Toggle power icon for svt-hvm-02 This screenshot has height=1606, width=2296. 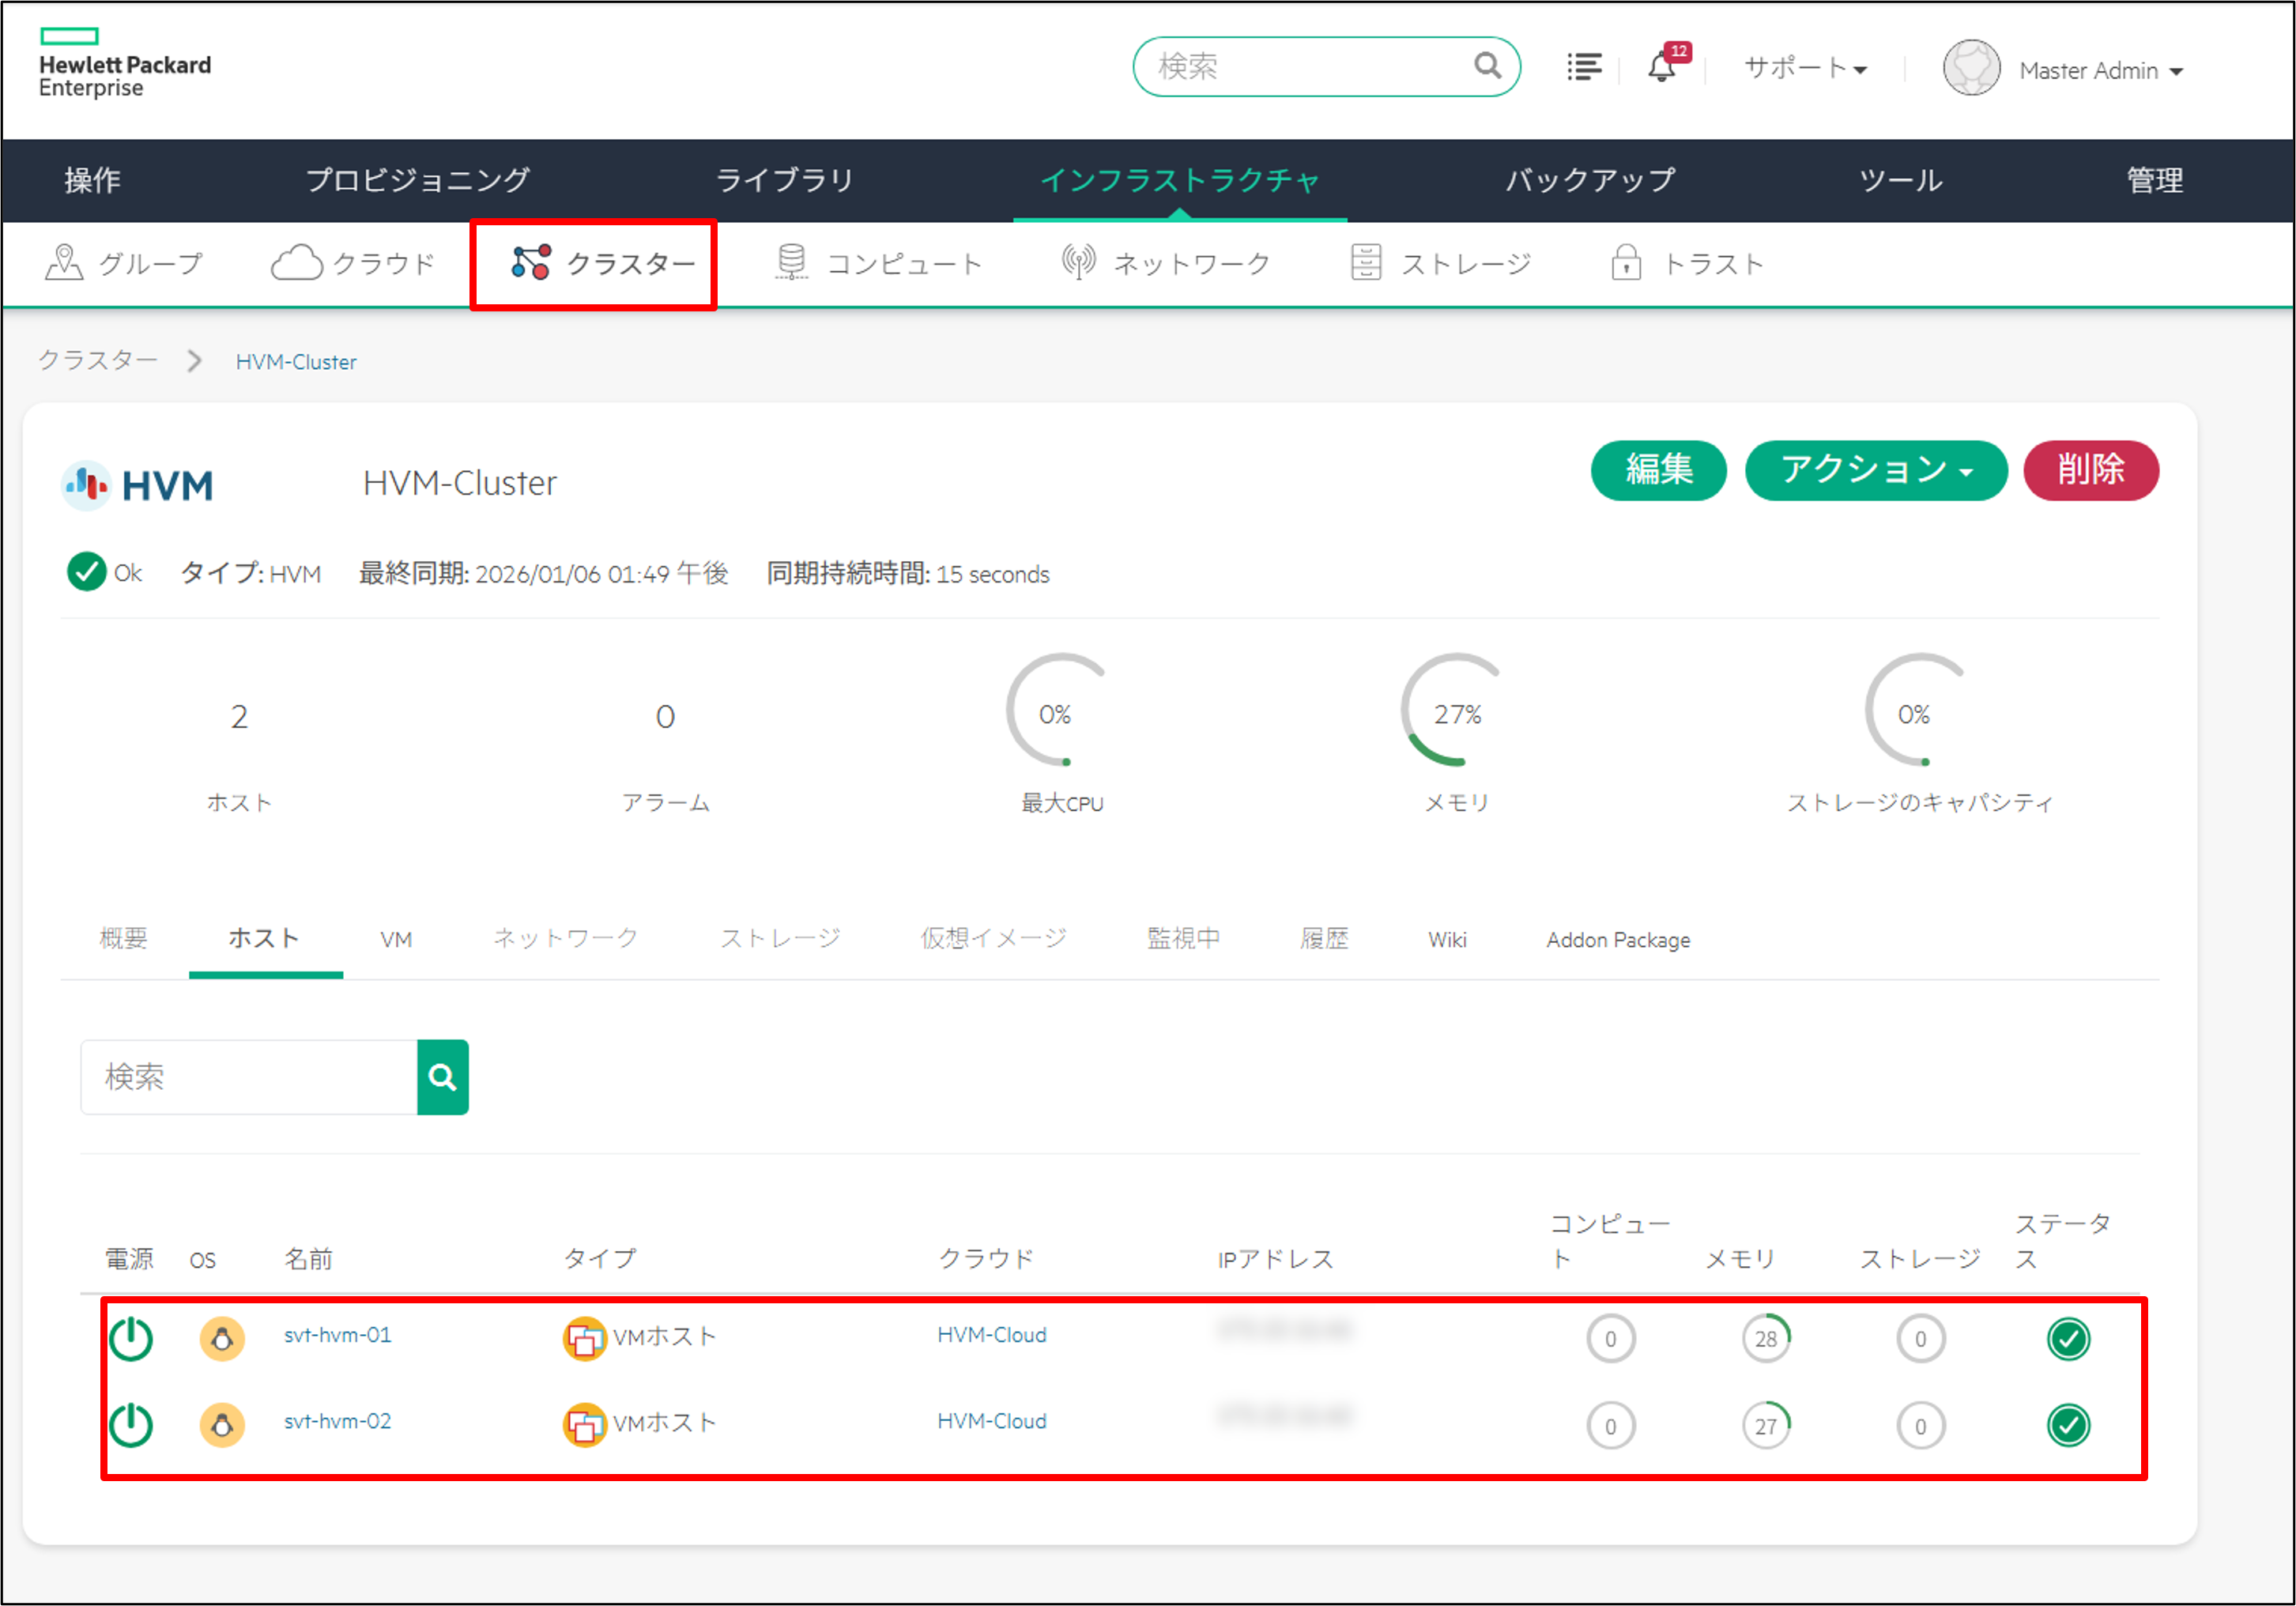click(131, 1425)
